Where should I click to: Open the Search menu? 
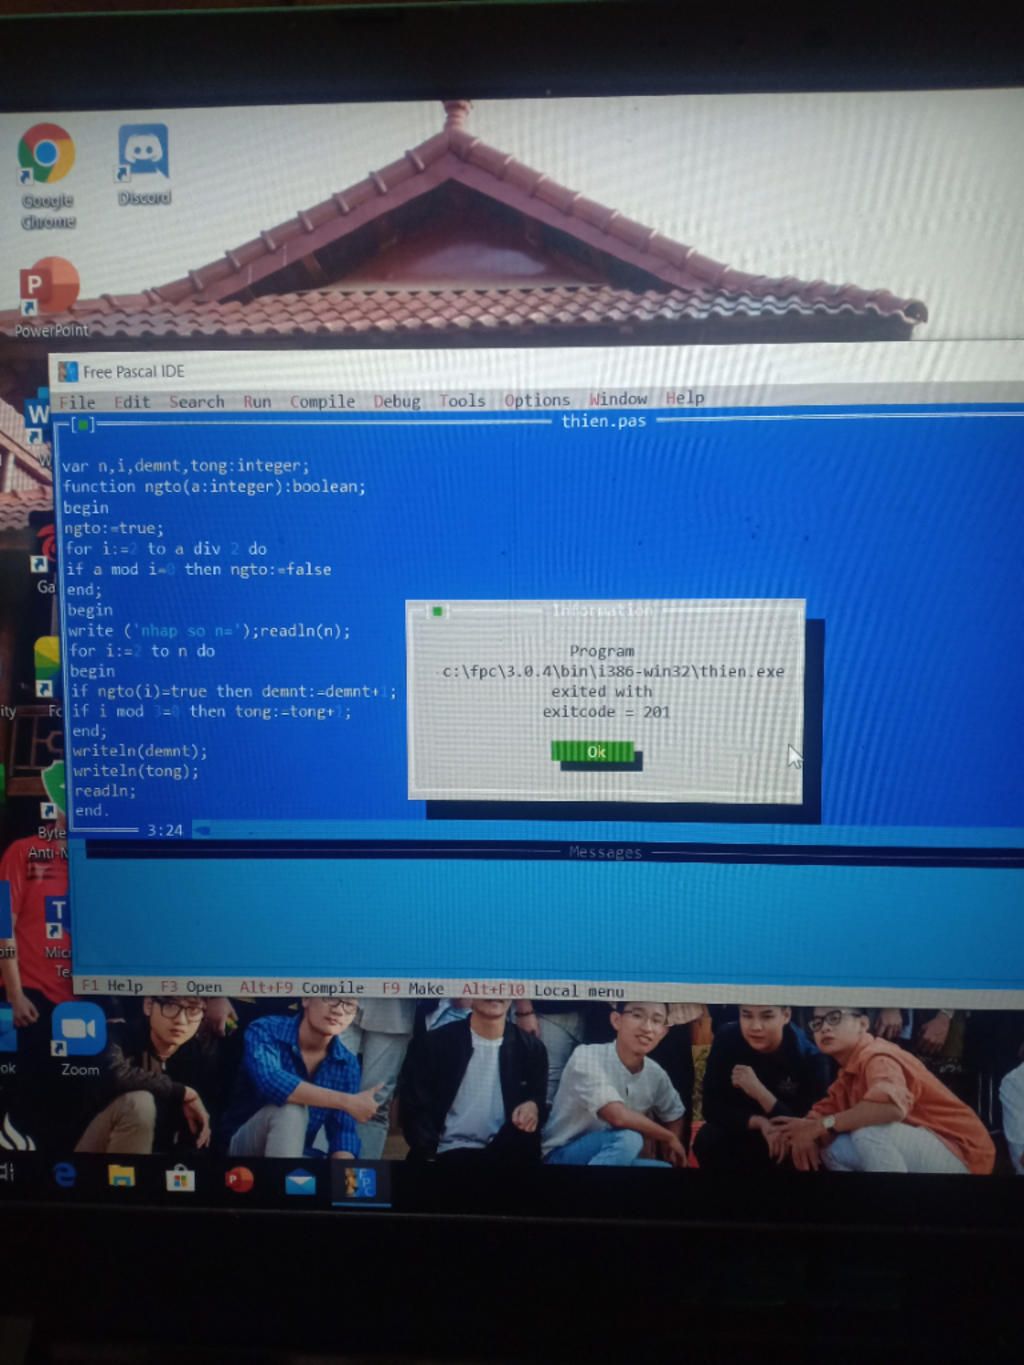[196, 402]
